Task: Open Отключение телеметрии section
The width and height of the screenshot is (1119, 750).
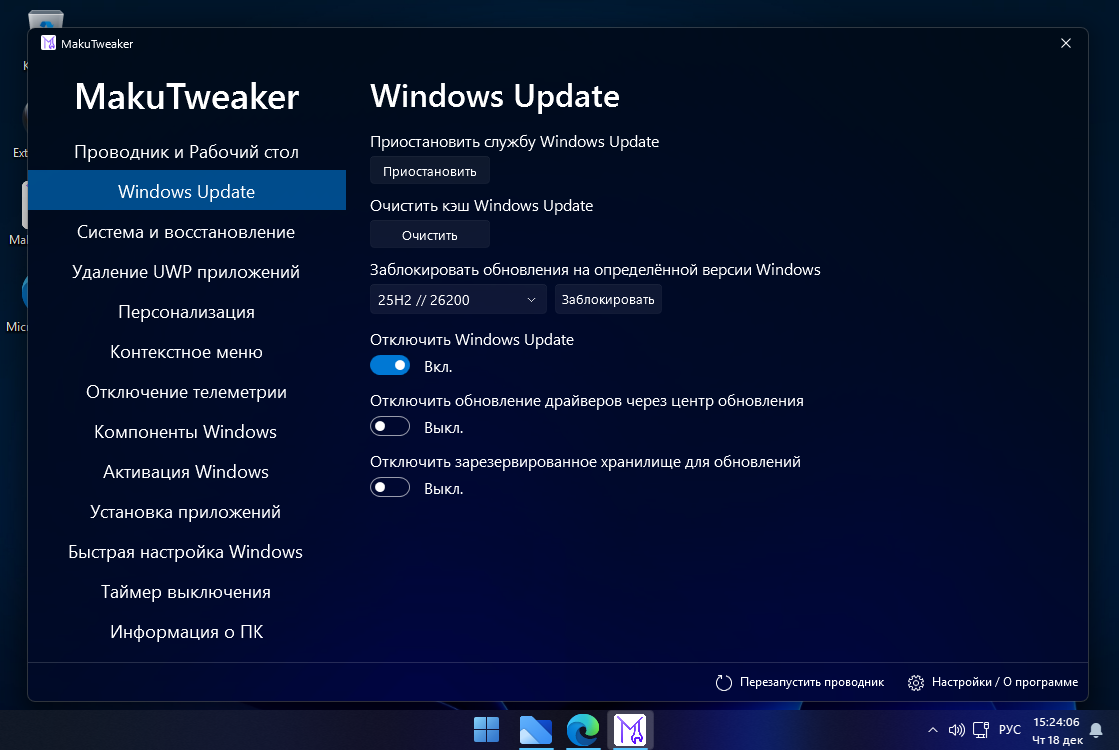Action: pos(186,392)
